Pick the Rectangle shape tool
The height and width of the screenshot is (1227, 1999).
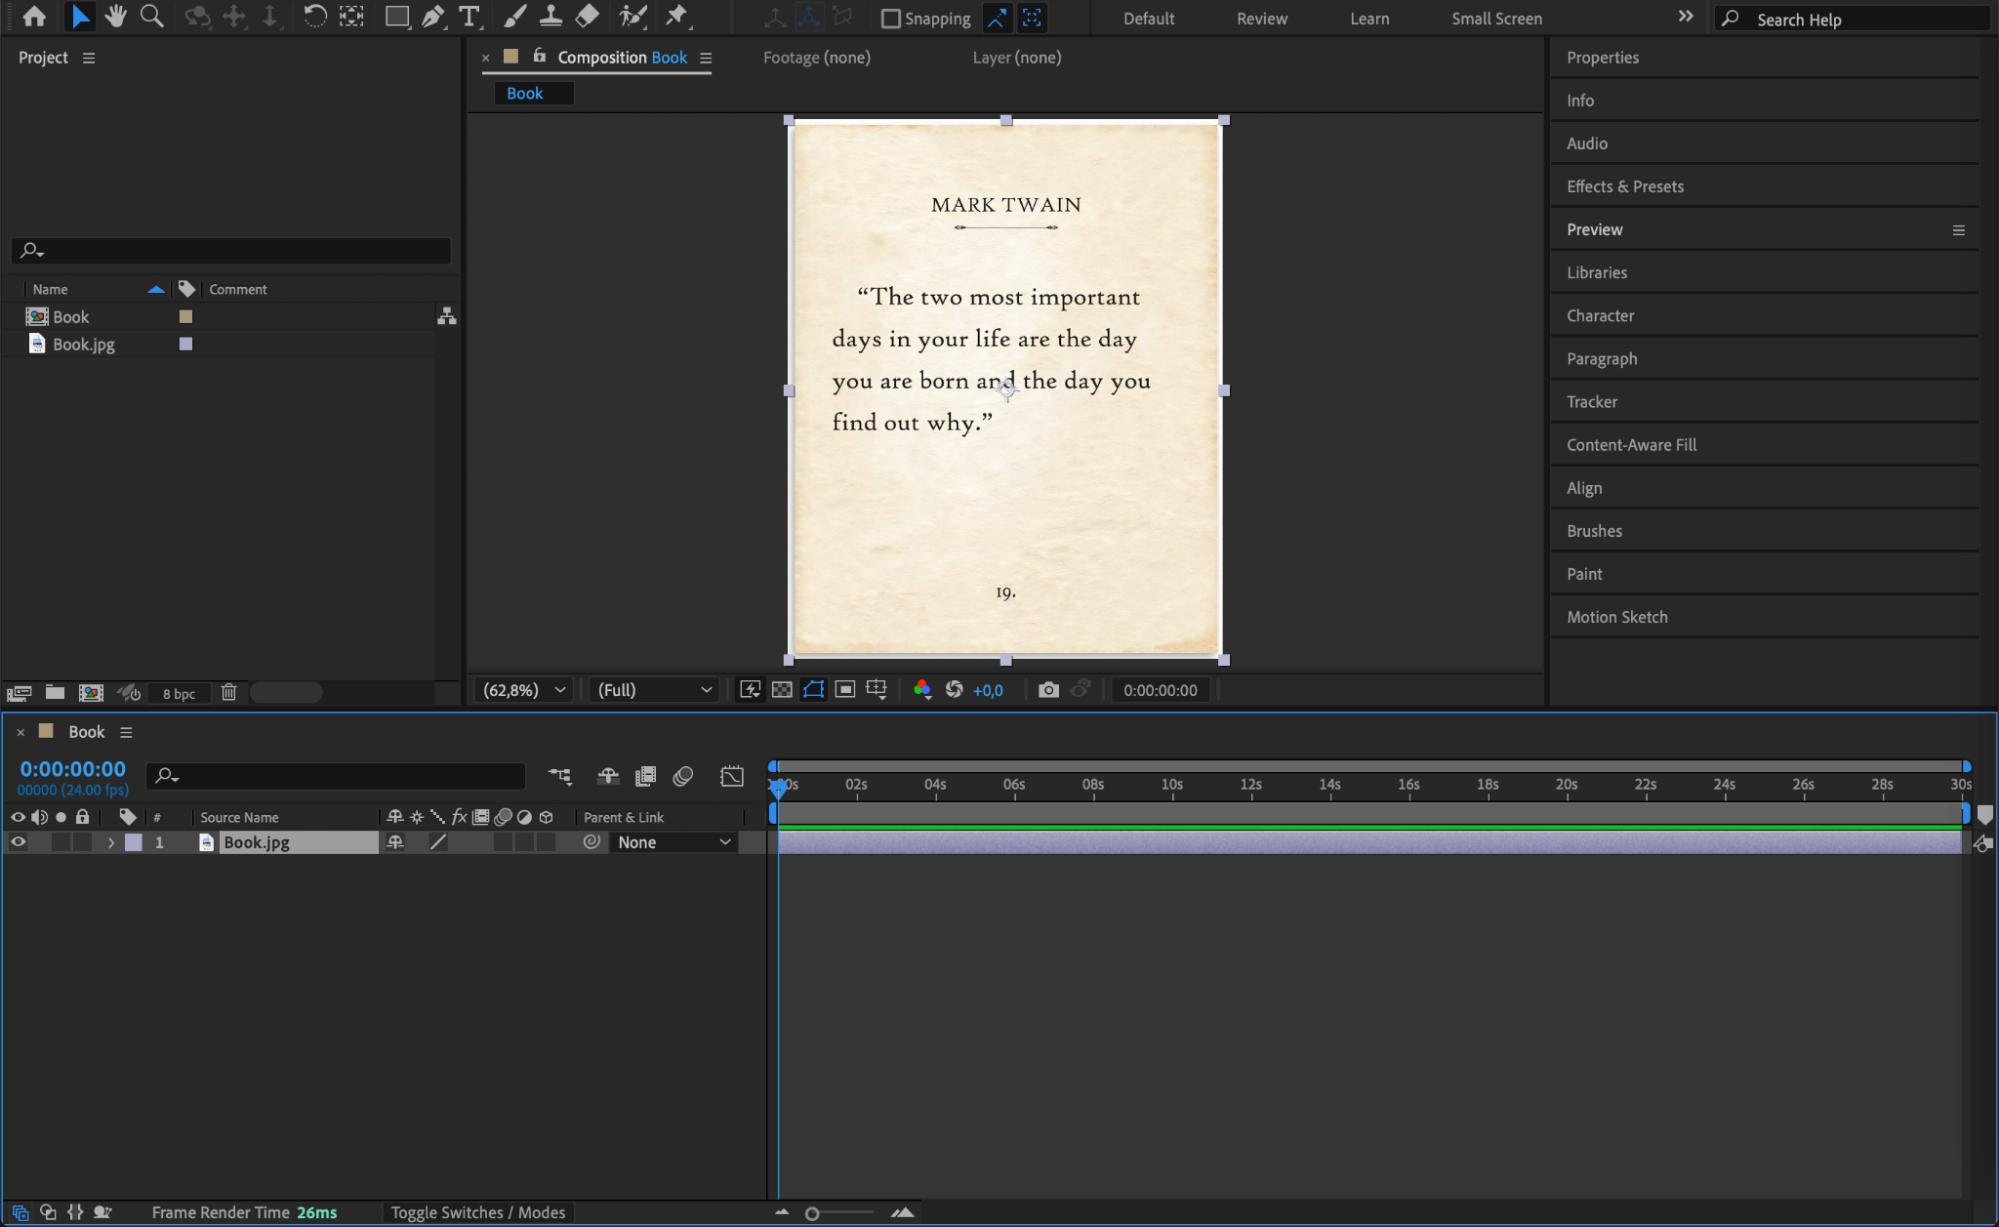click(x=397, y=16)
